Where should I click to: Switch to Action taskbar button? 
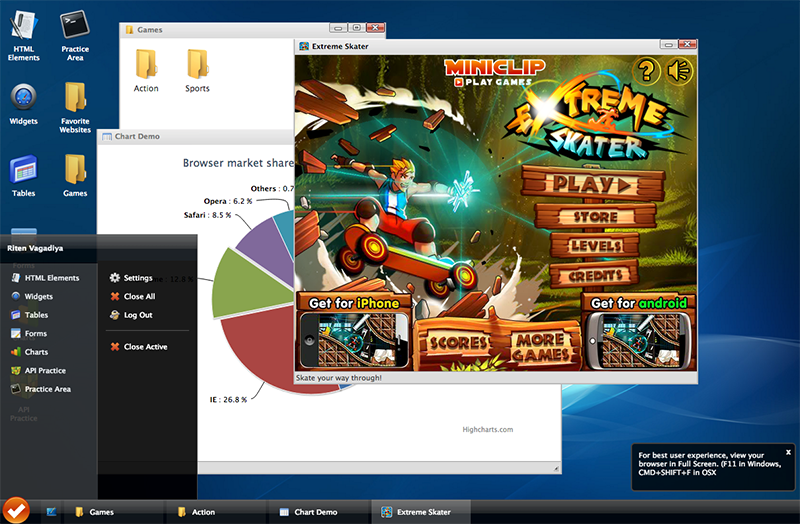pyautogui.click(x=215, y=512)
